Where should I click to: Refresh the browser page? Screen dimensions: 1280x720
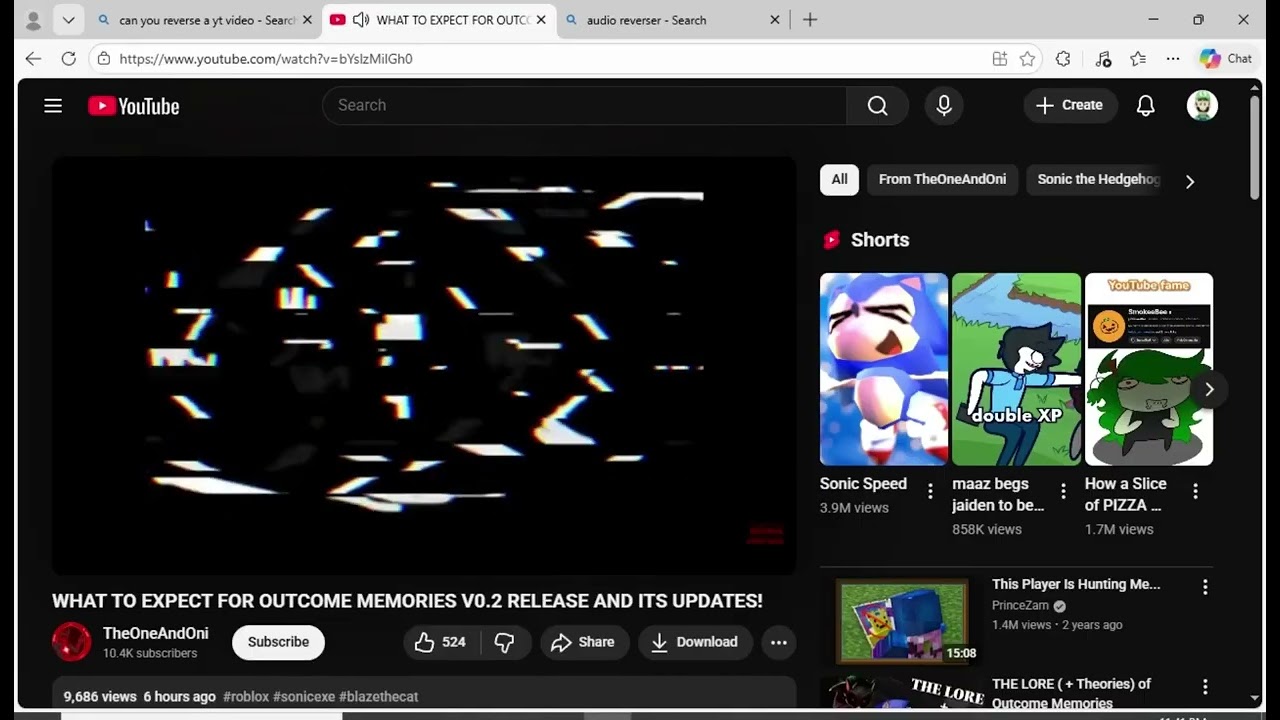(x=68, y=59)
